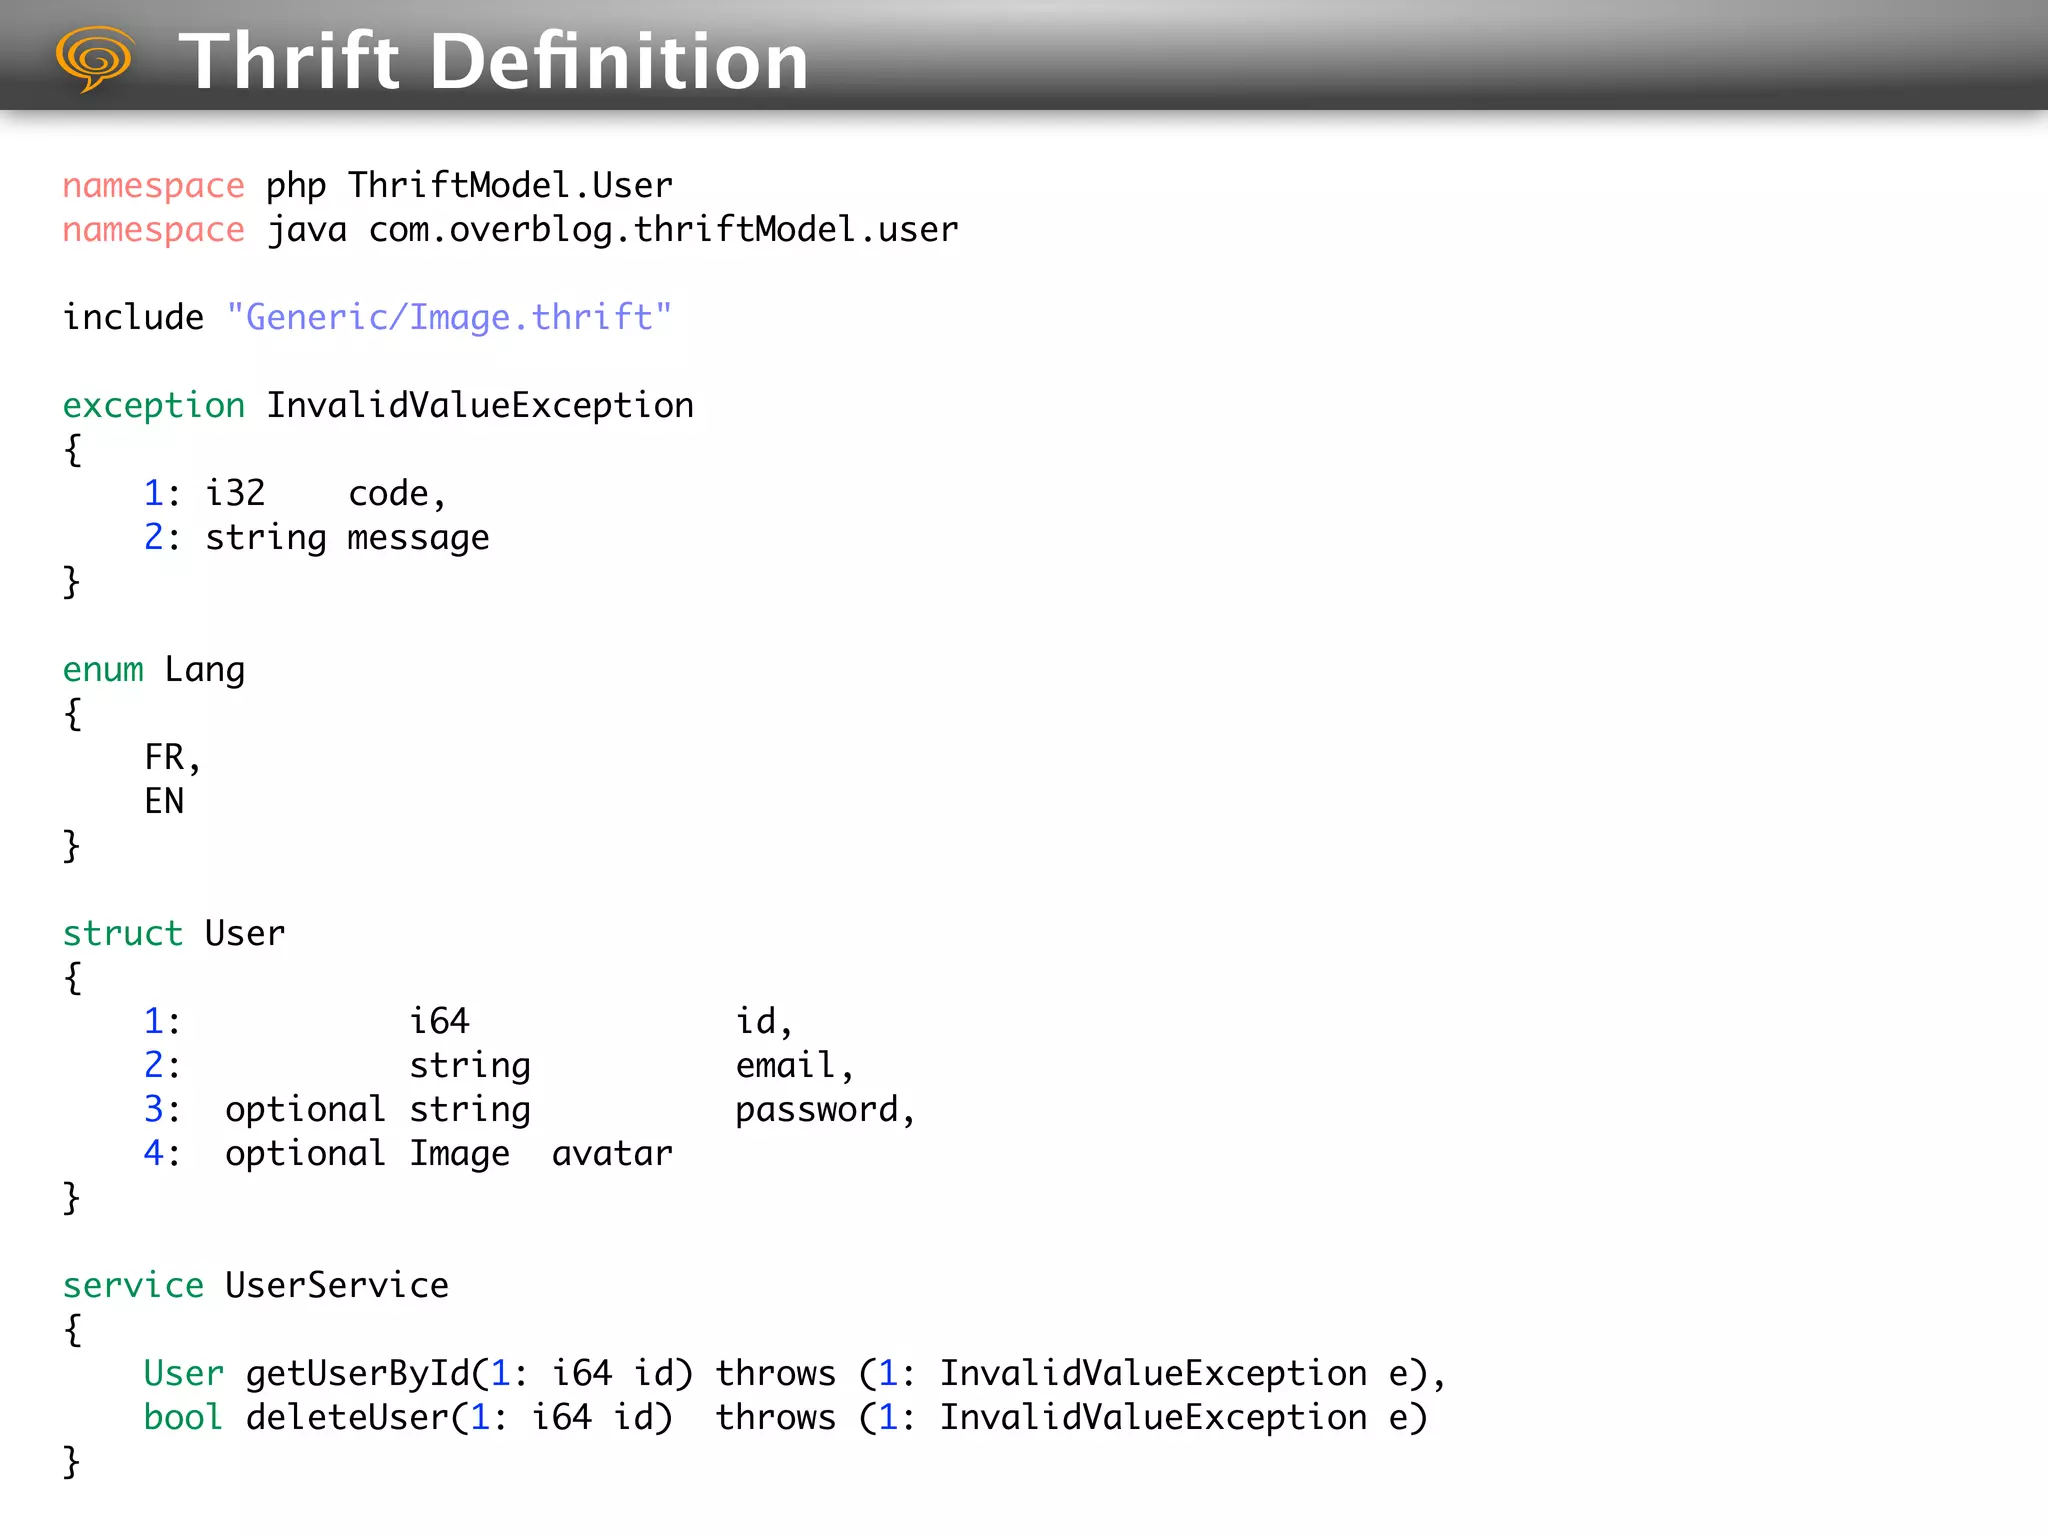Click "com.overblog.thriftModel.user" java namespace
This screenshot has height=1536, width=2048.
pos(663,231)
